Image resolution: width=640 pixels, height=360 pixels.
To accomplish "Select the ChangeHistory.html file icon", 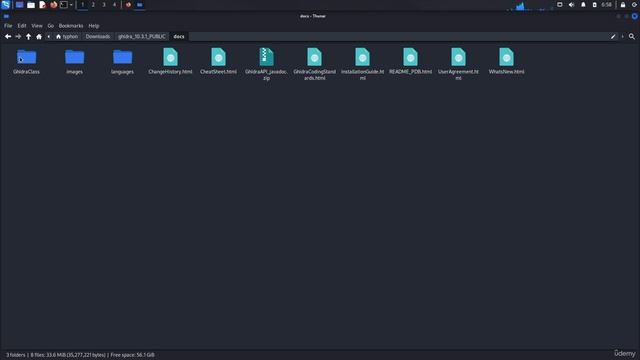I will click(170, 57).
